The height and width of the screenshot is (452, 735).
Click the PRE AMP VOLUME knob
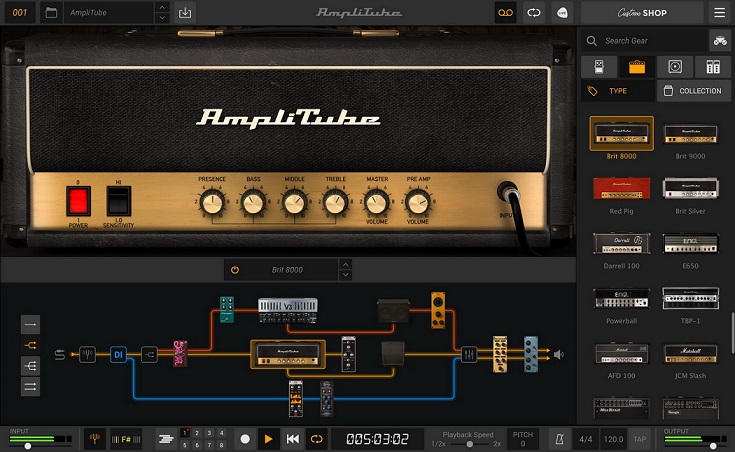coord(418,203)
